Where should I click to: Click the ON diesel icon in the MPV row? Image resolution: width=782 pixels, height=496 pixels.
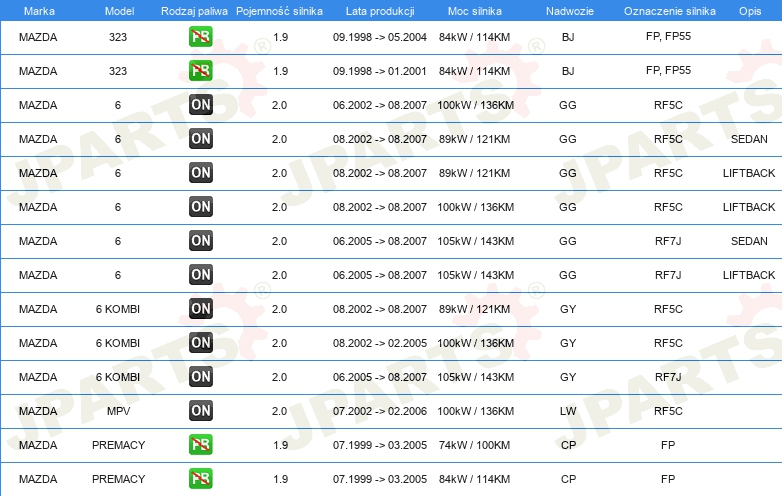[x=200, y=410]
